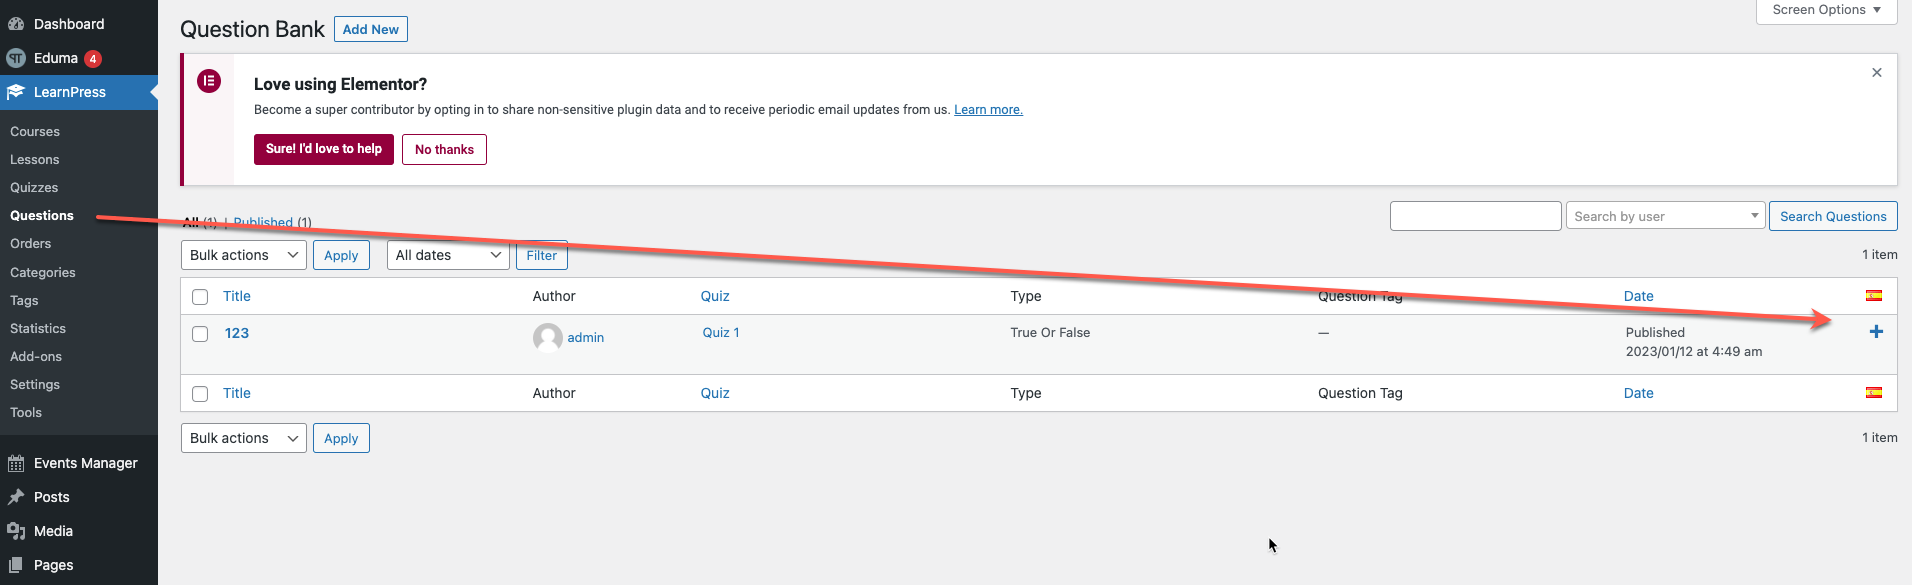Click the Posts pin icon in sidebar
Image resolution: width=1912 pixels, height=585 pixels.
click(16, 497)
